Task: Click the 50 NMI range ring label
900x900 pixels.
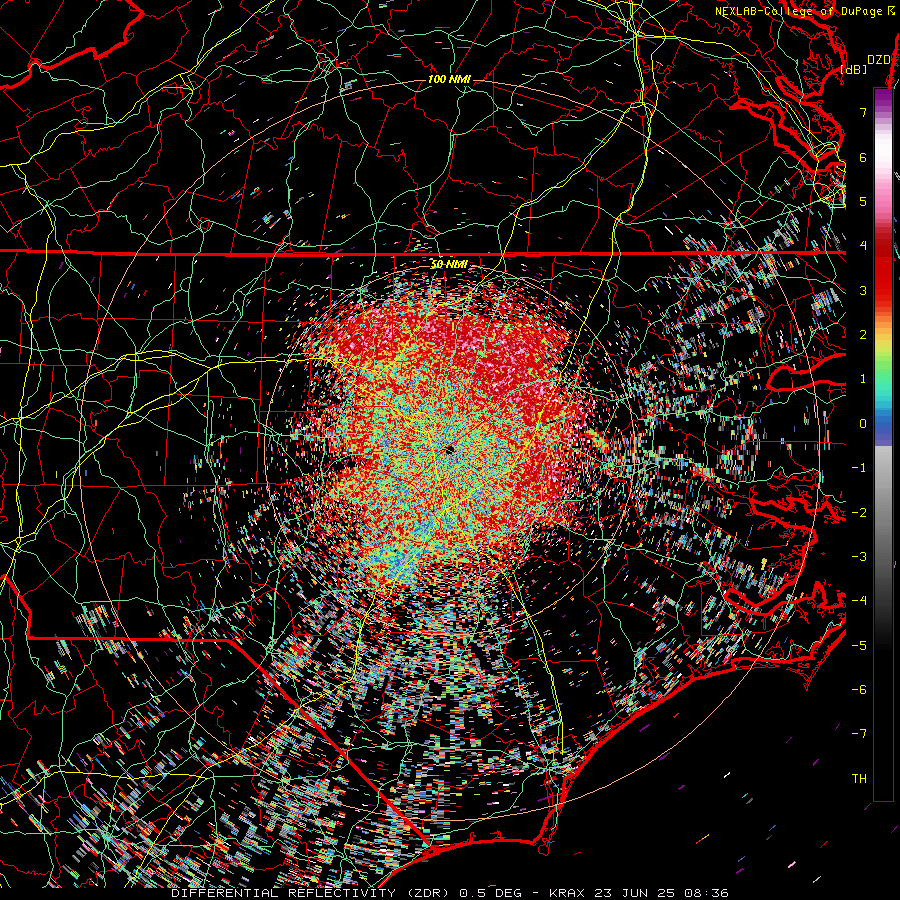Action: pyautogui.click(x=449, y=265)
